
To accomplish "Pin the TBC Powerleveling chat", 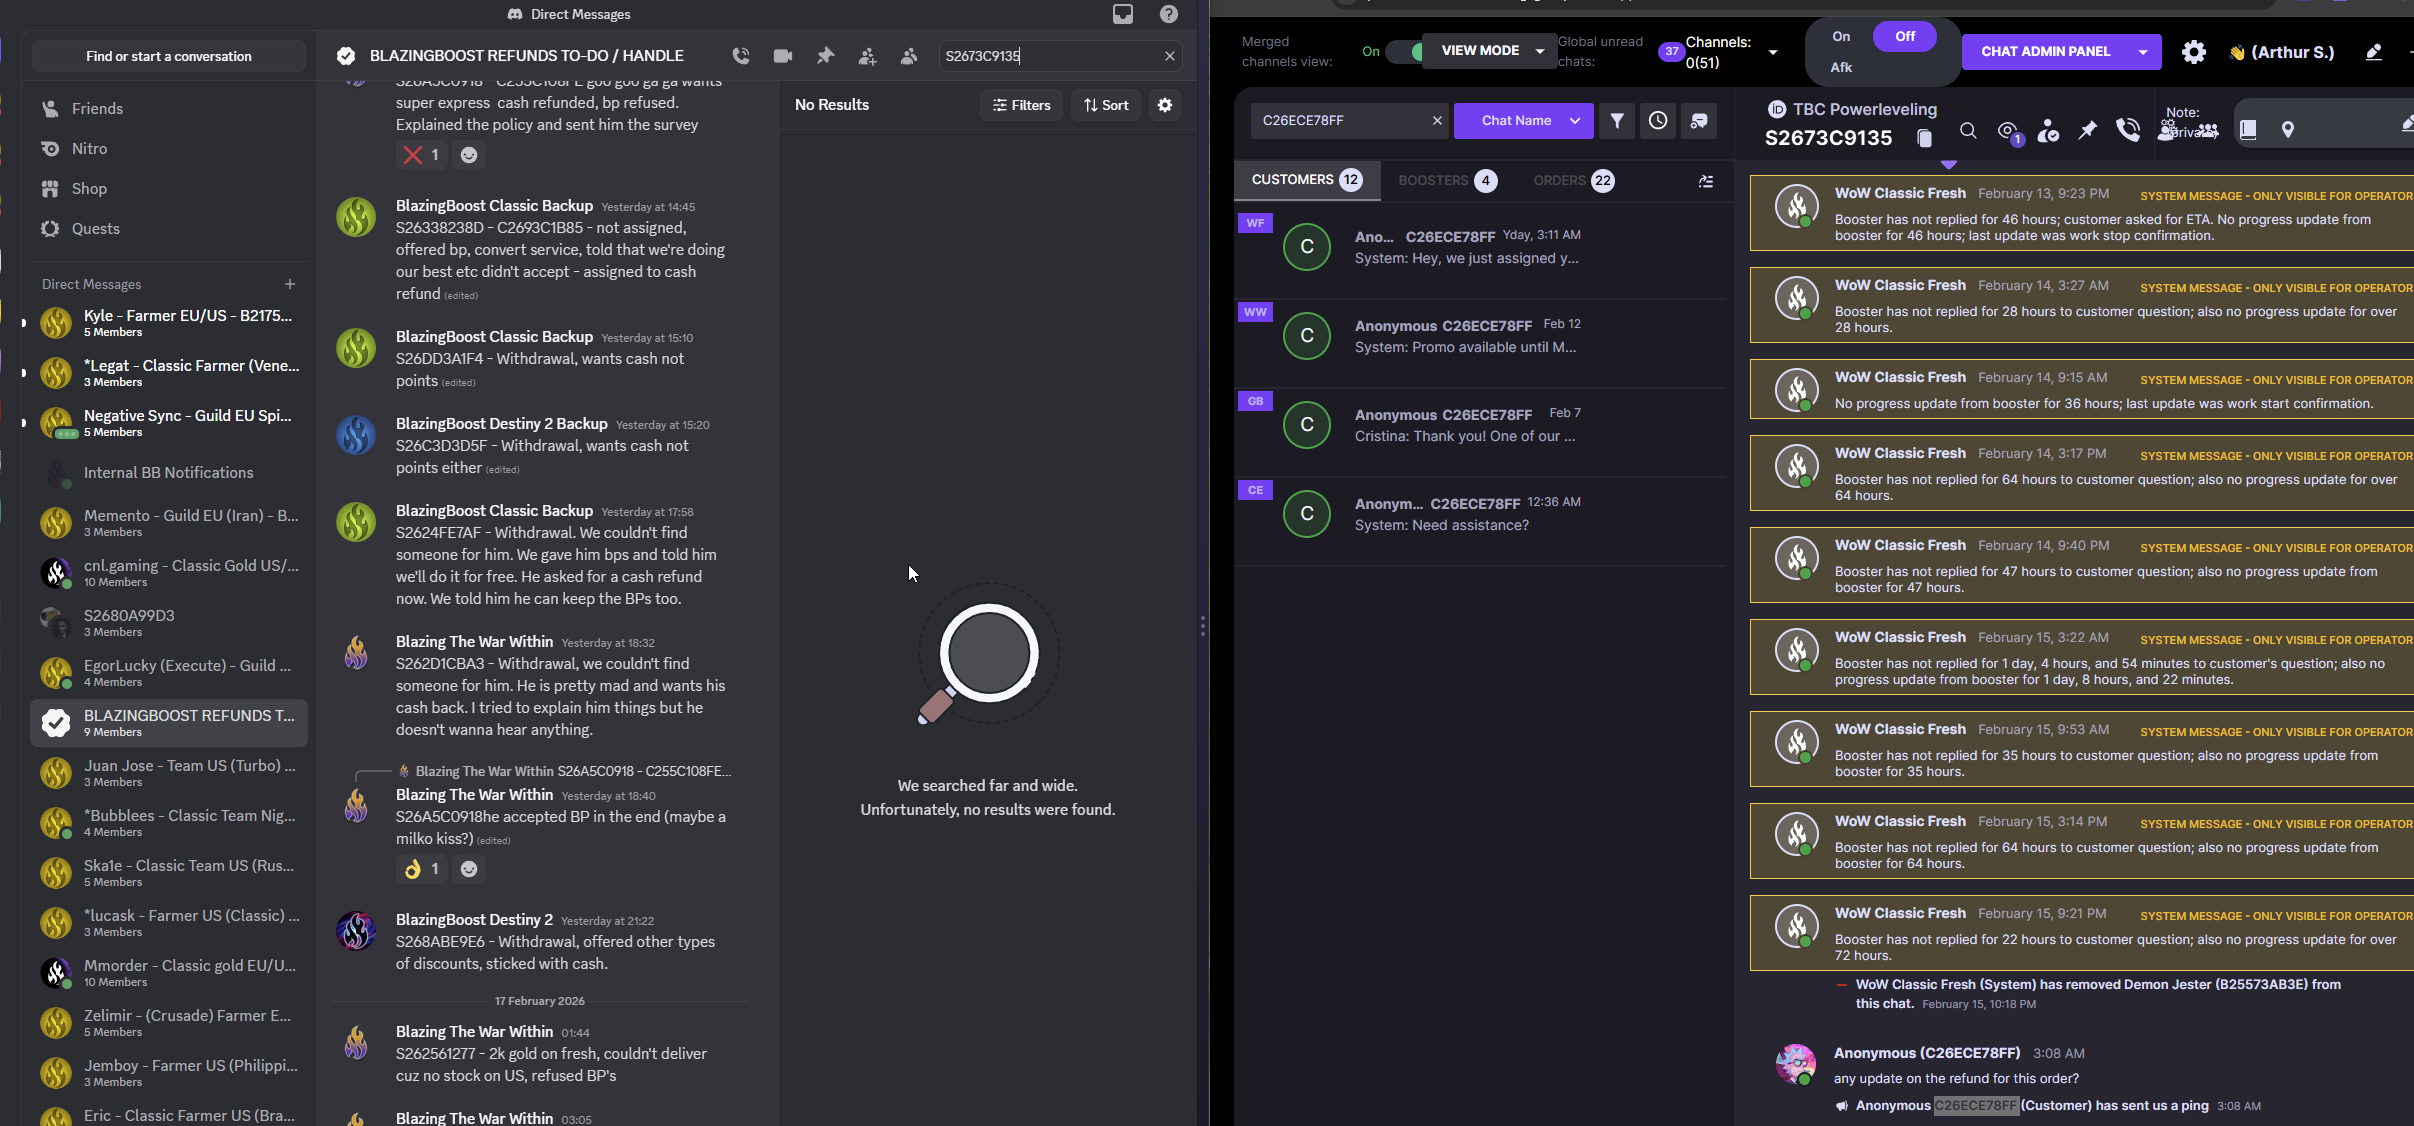I will coord(2087,130).
